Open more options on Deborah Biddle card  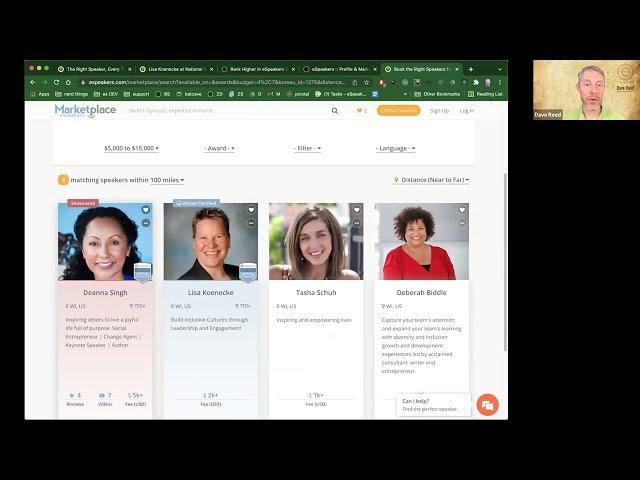462,223
